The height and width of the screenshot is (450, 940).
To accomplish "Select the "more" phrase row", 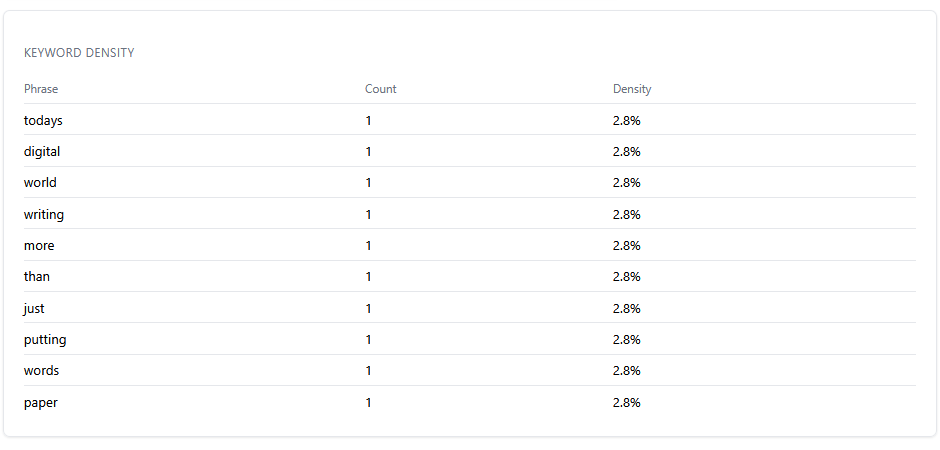I will [x=39, y=246].
